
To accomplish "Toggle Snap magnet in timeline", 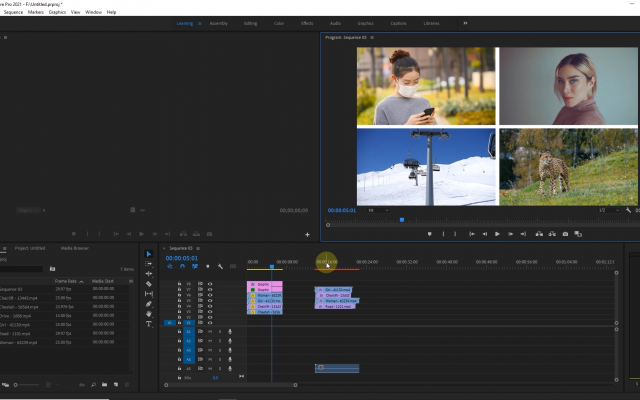I will [x=182, y=267].
